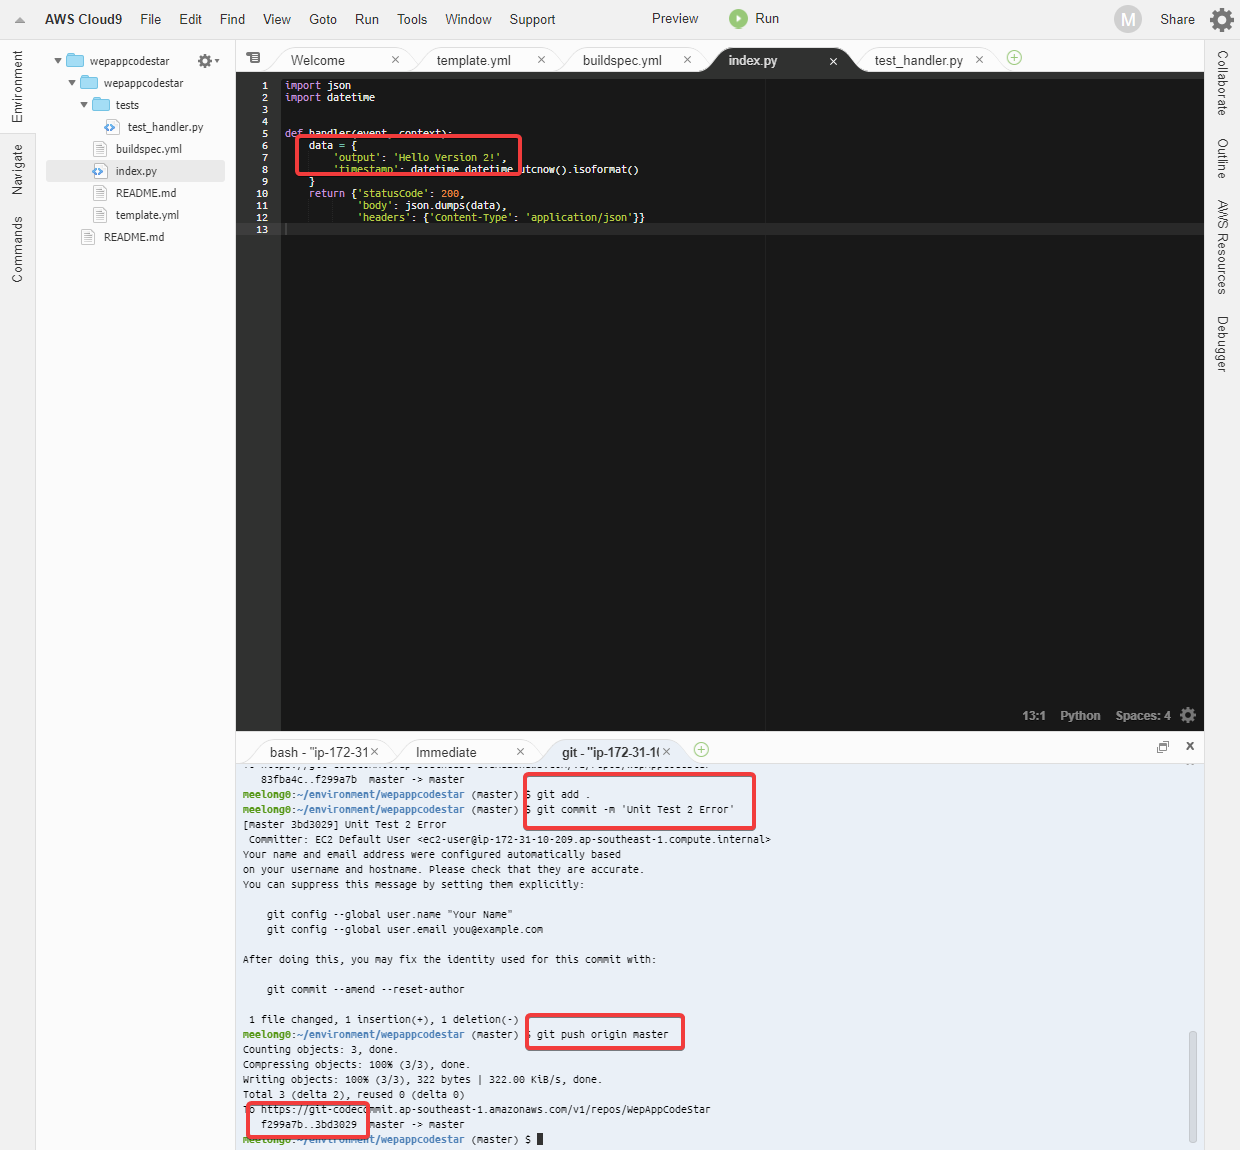Screen dimensions: 1240x1150
Task: Switch to the Immediate tab
Action: click(446, 752)
